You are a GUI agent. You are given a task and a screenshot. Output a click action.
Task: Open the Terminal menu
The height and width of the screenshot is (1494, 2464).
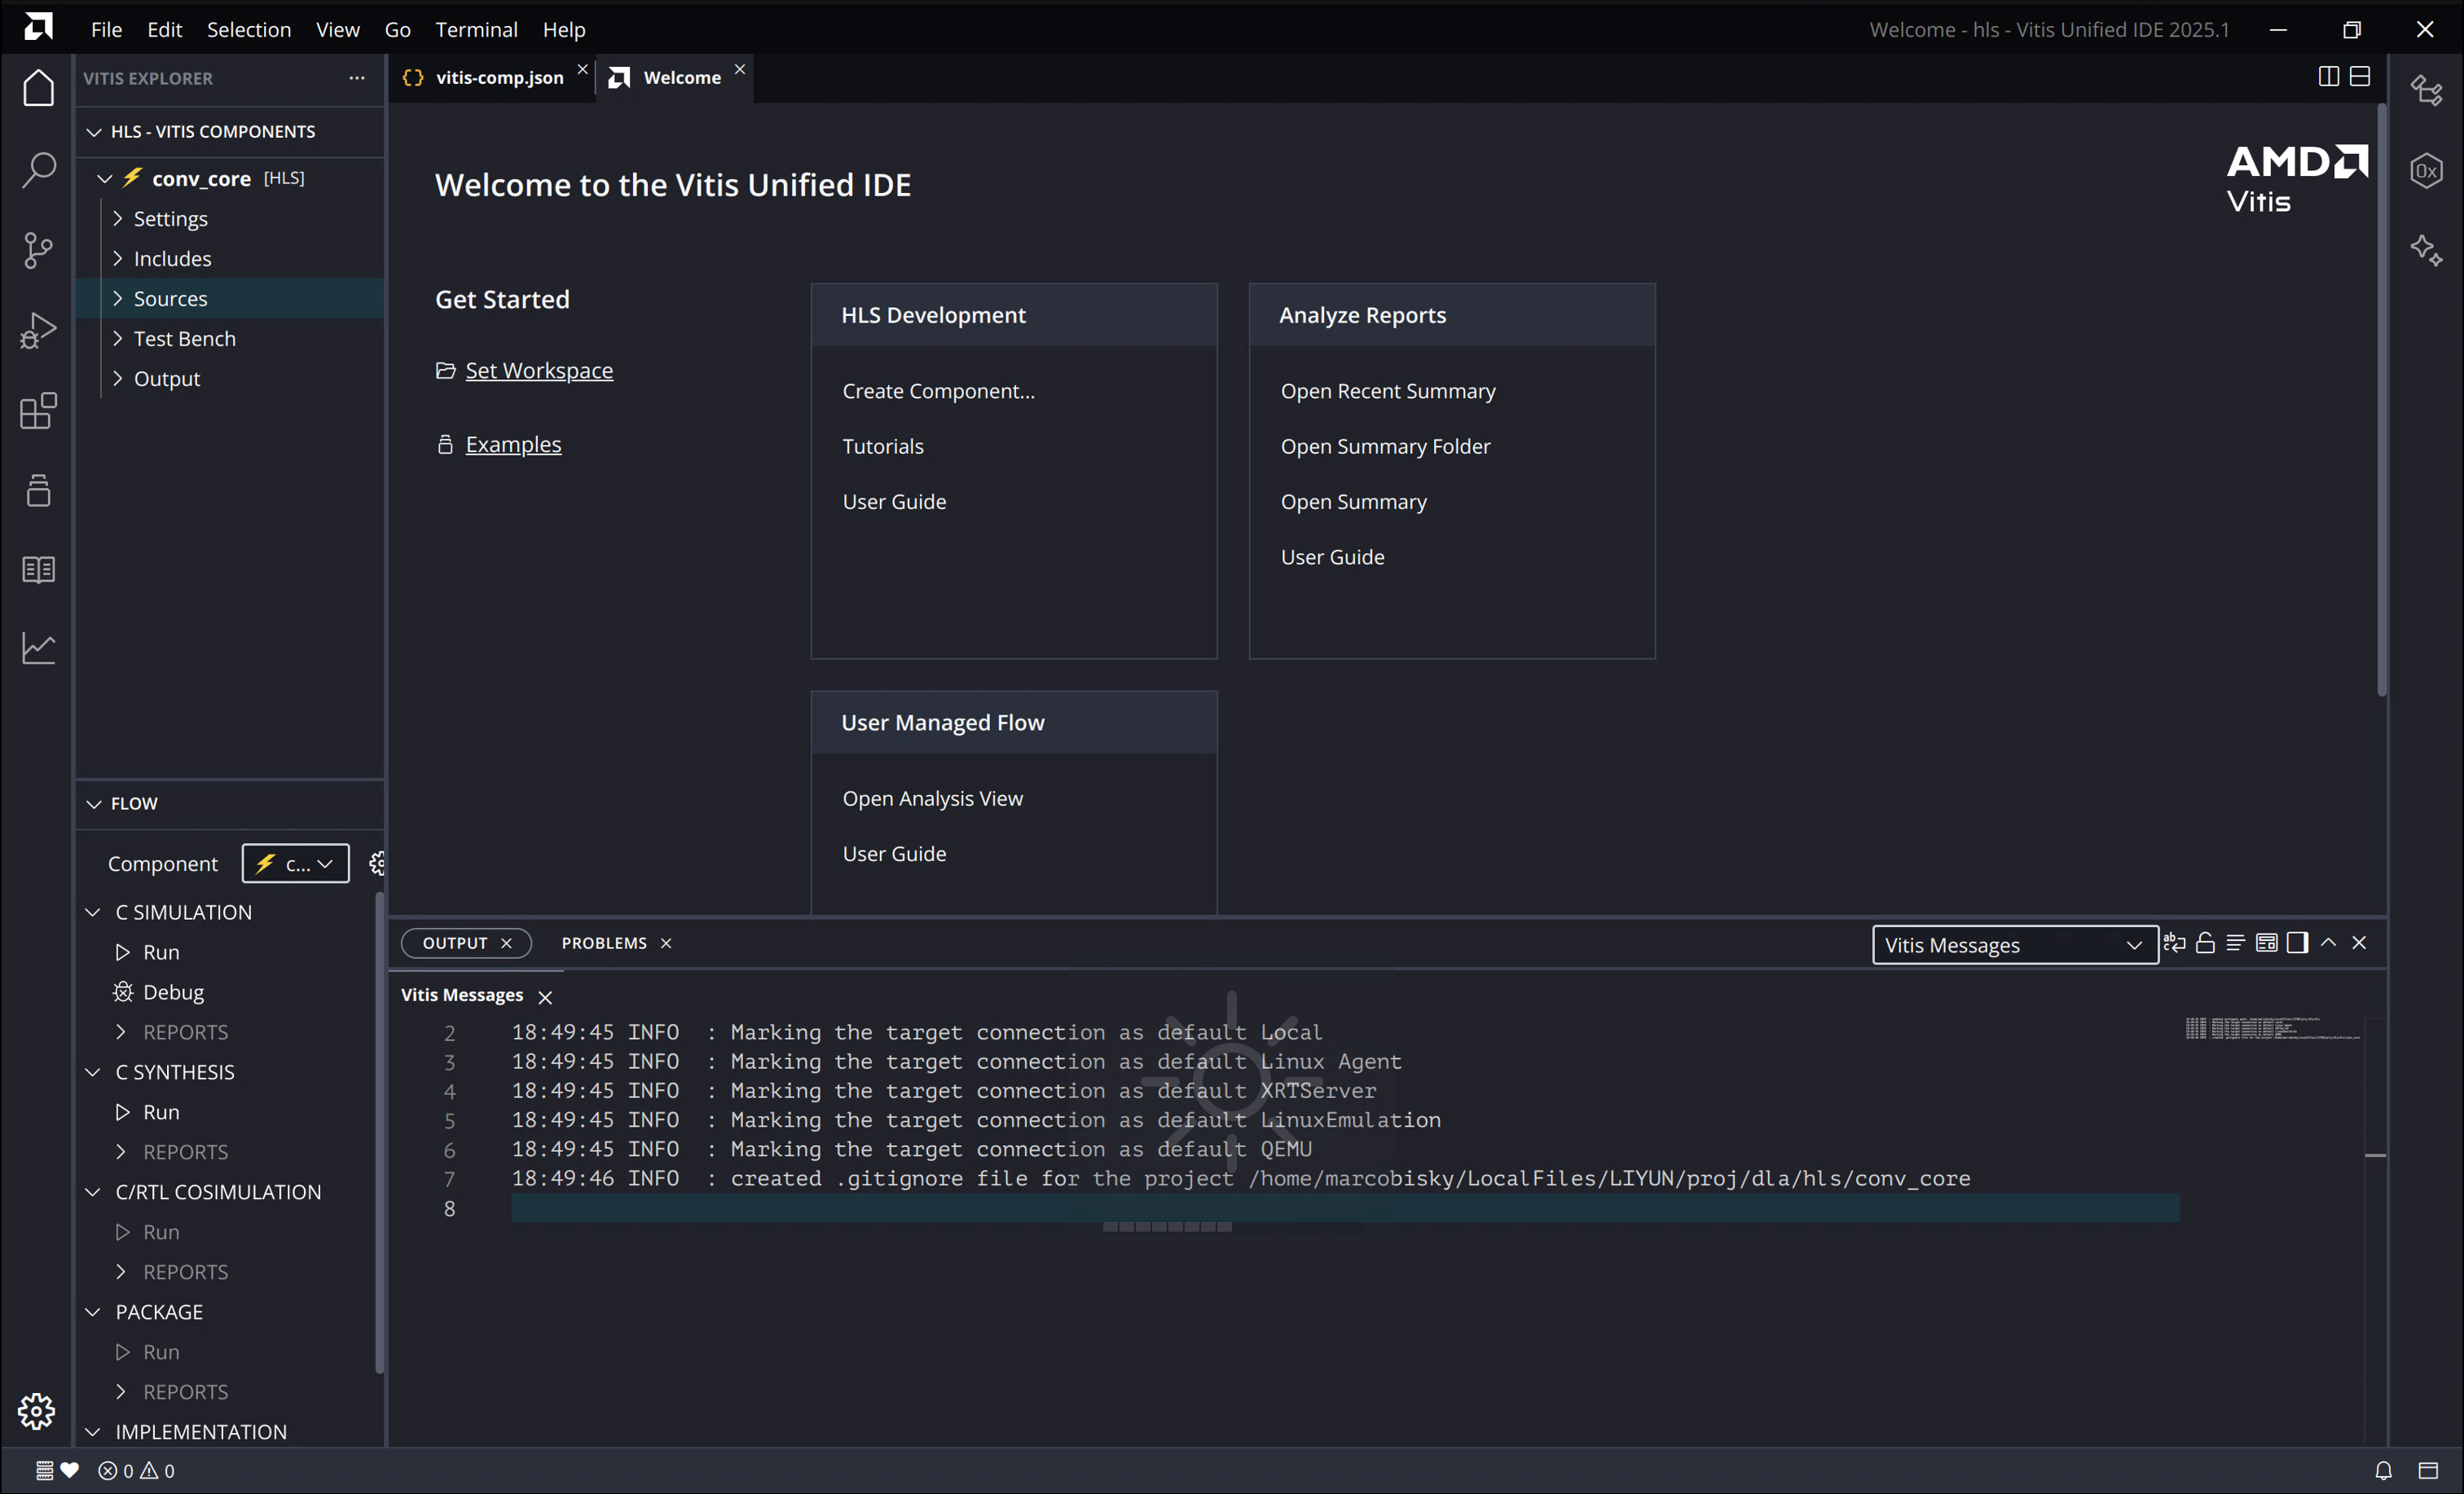coord(476,29)
